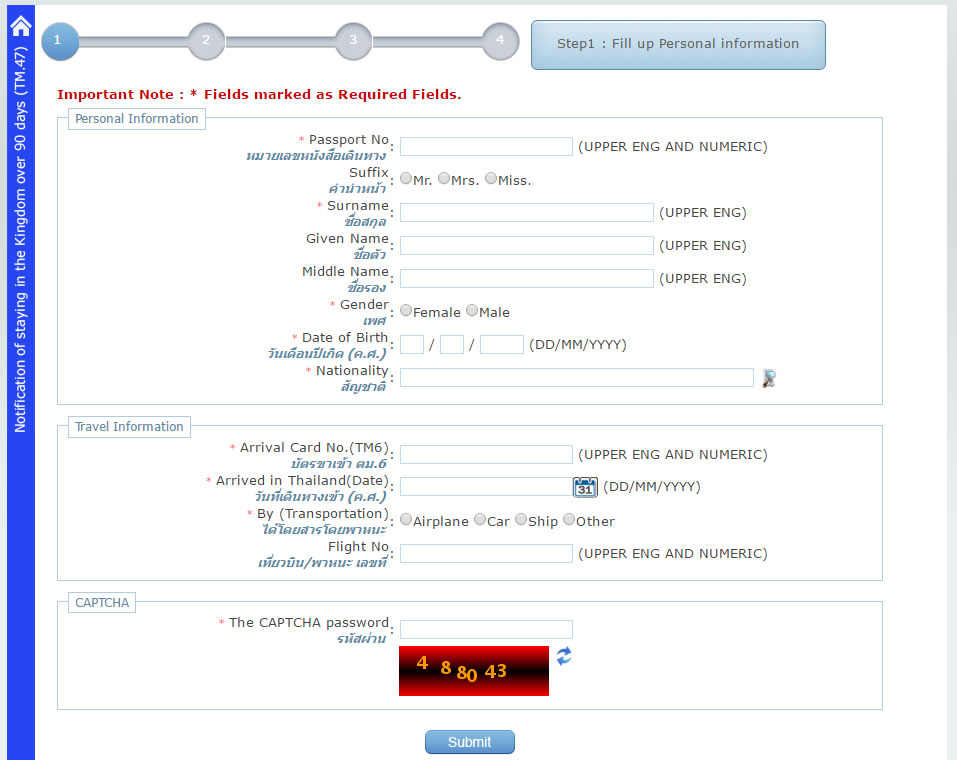Click the 'Travel Information' section heading
The image size is (957, 760).
[129, 427]
